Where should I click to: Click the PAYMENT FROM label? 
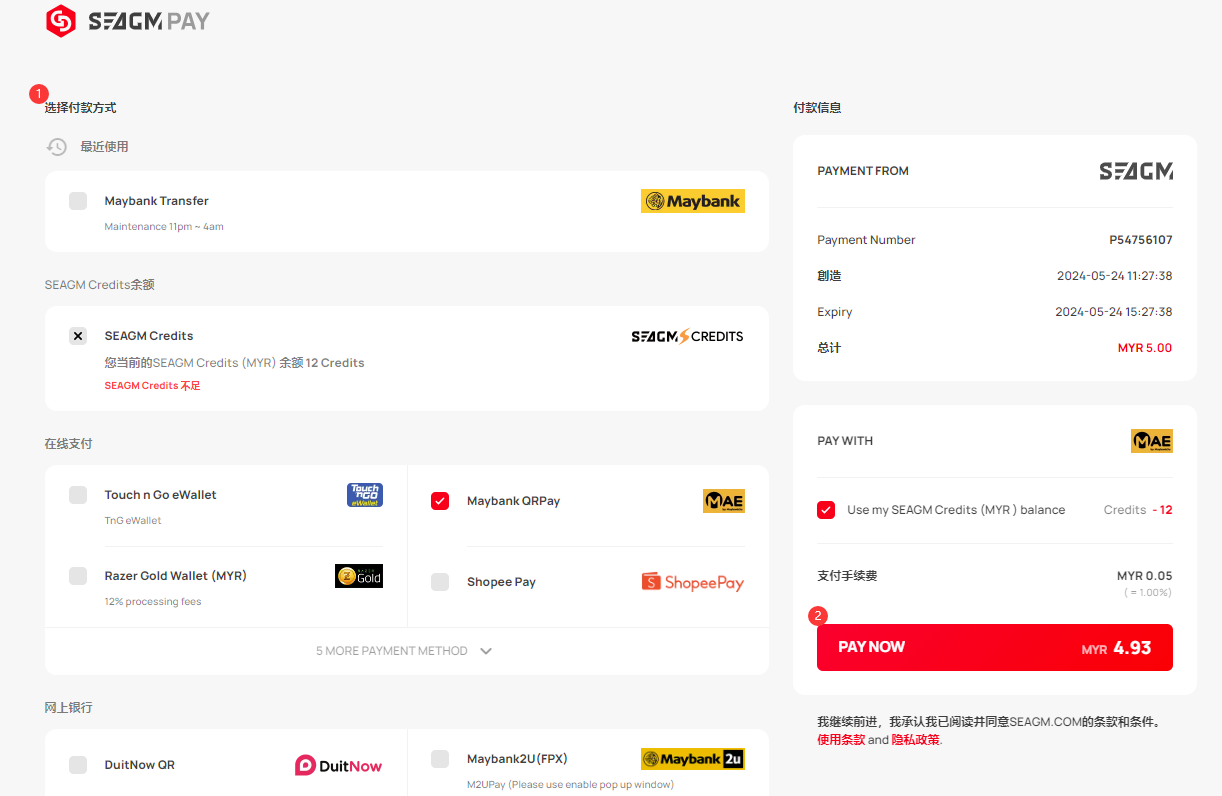pyautogui.click(x=863, y=171)
